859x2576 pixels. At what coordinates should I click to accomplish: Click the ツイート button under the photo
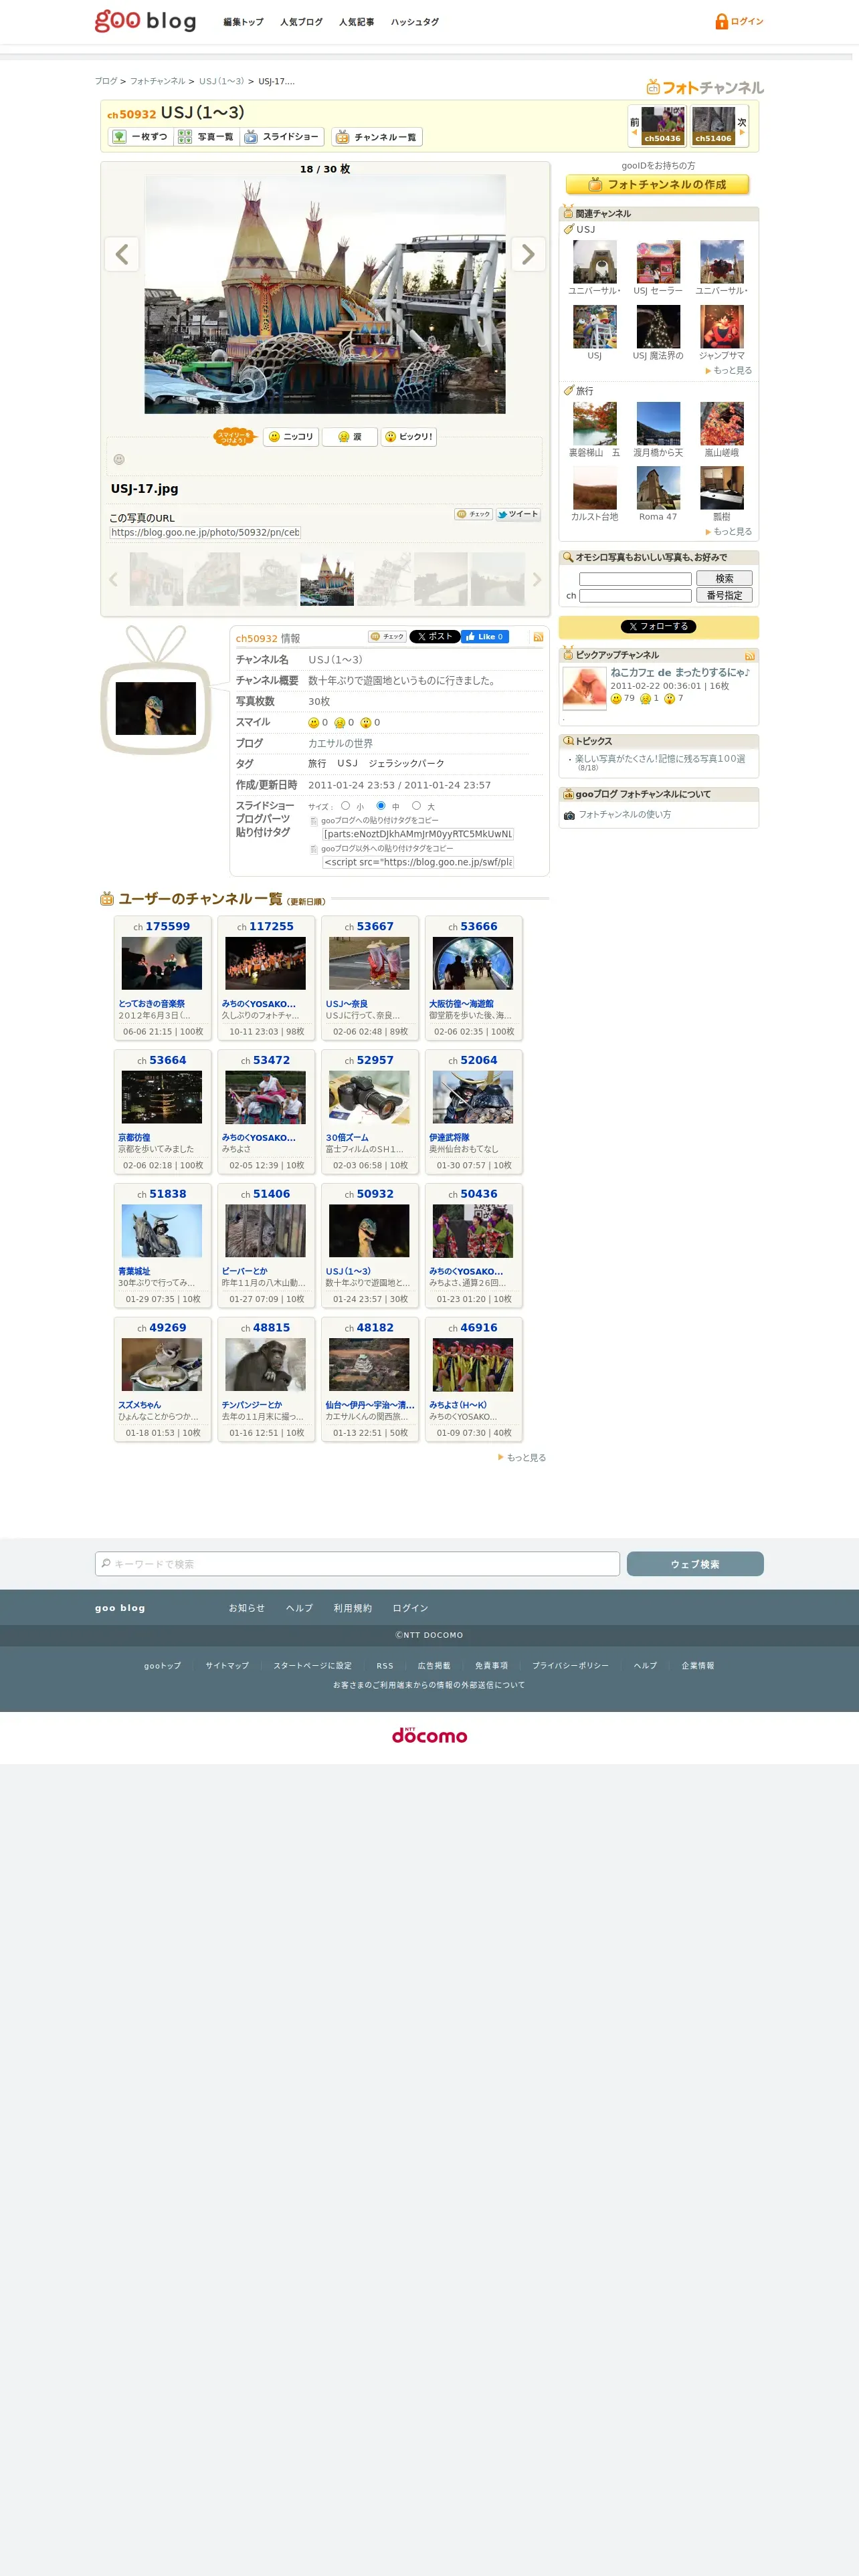(518, 514)
